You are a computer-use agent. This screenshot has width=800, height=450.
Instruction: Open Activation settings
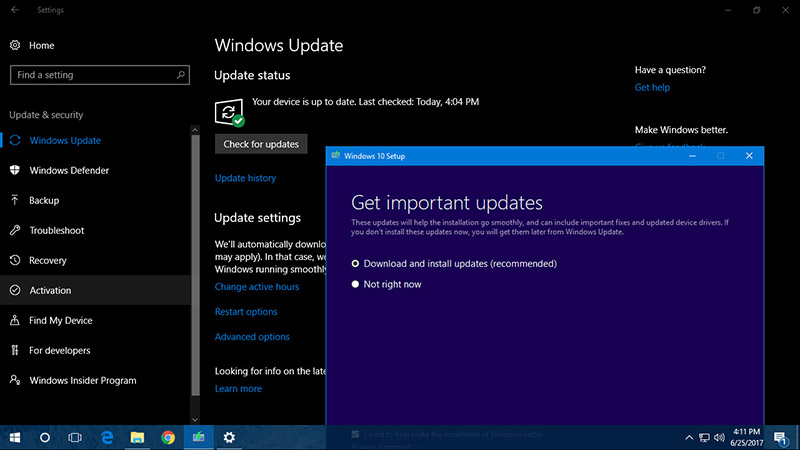[50, 290]
